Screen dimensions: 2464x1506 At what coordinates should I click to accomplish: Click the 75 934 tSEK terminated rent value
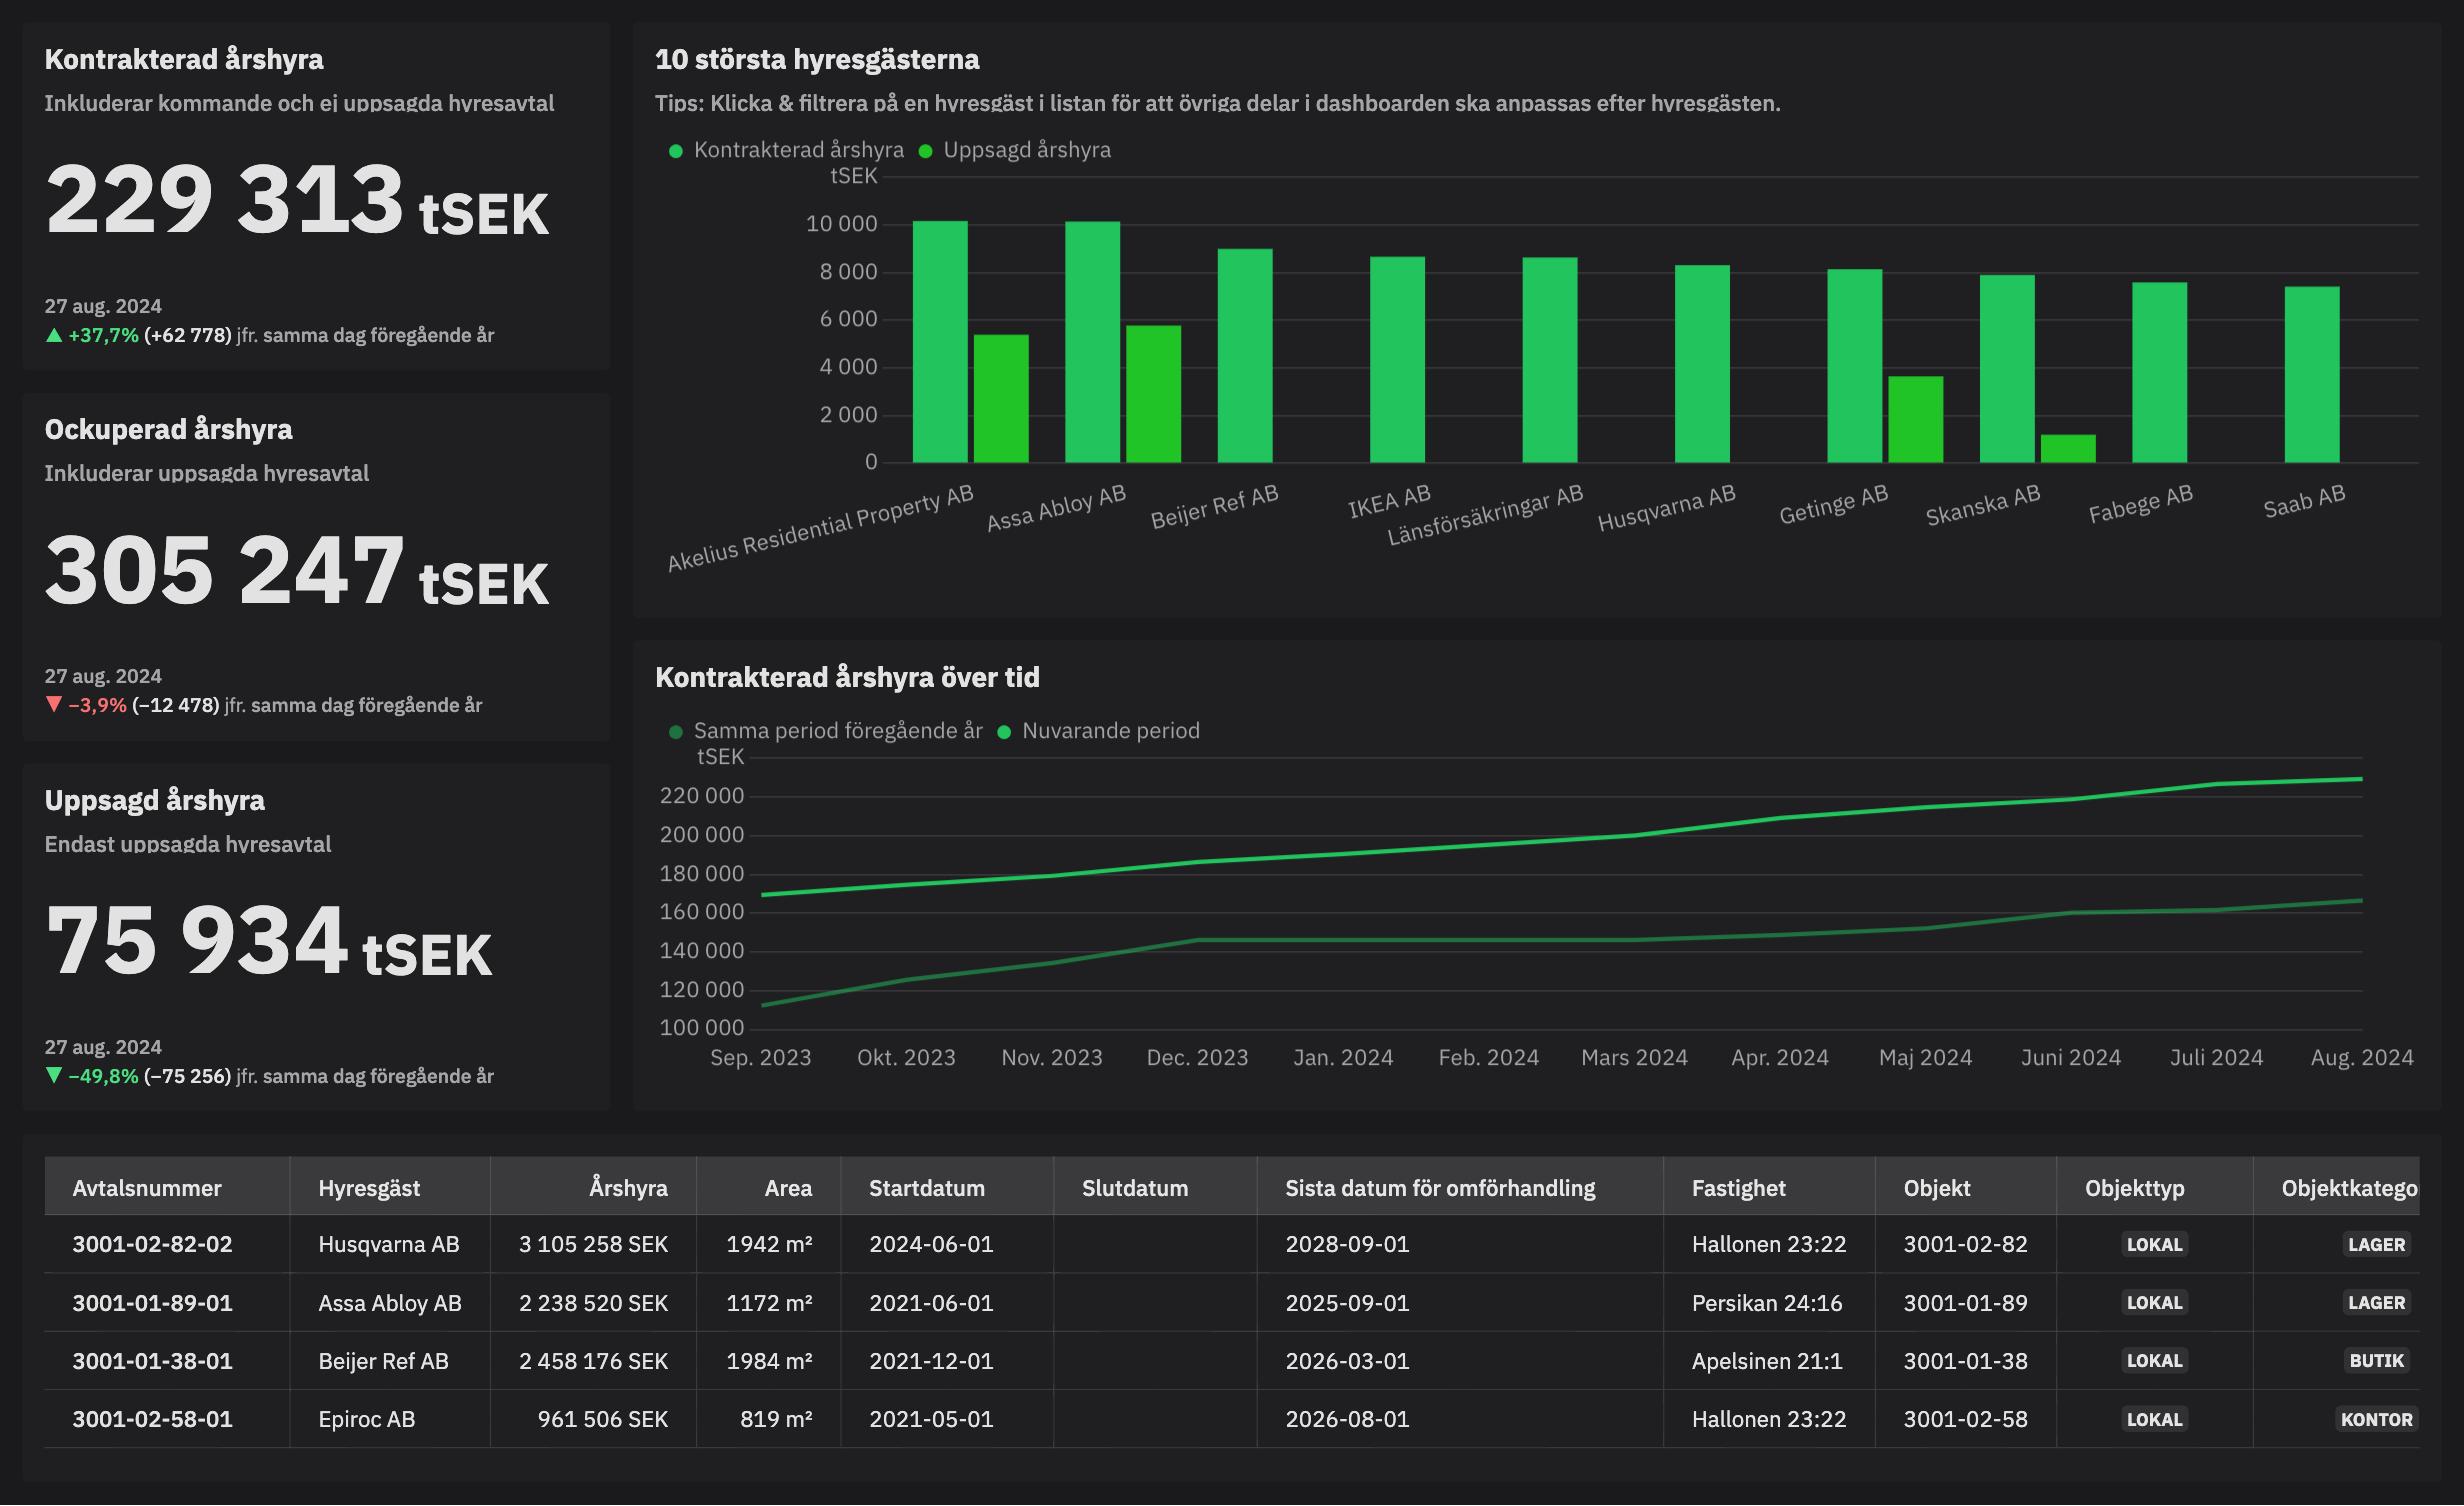point(269,940)
